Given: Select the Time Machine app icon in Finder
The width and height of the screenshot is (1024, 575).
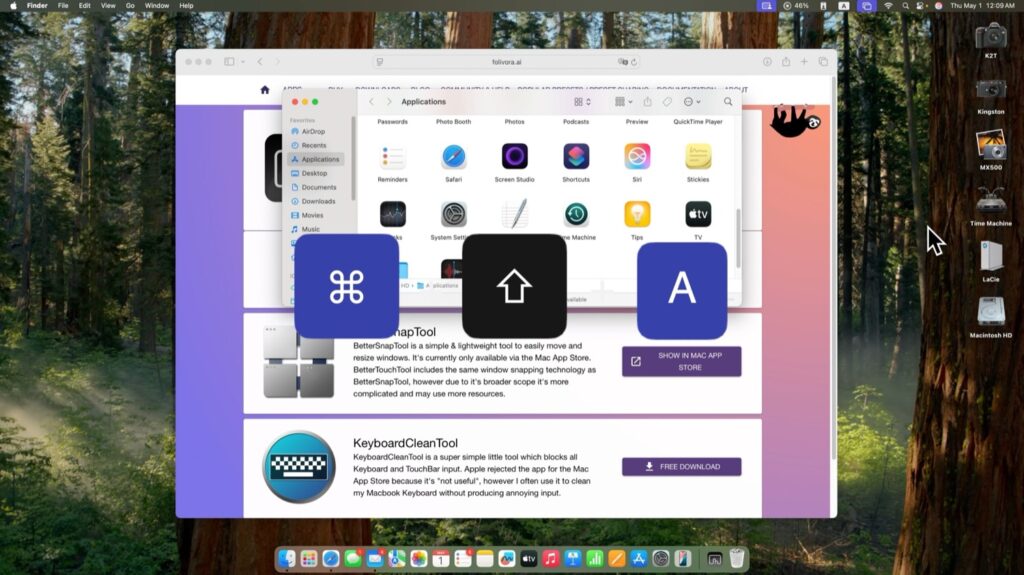Looking at the screenshot, I should point(576,214).
